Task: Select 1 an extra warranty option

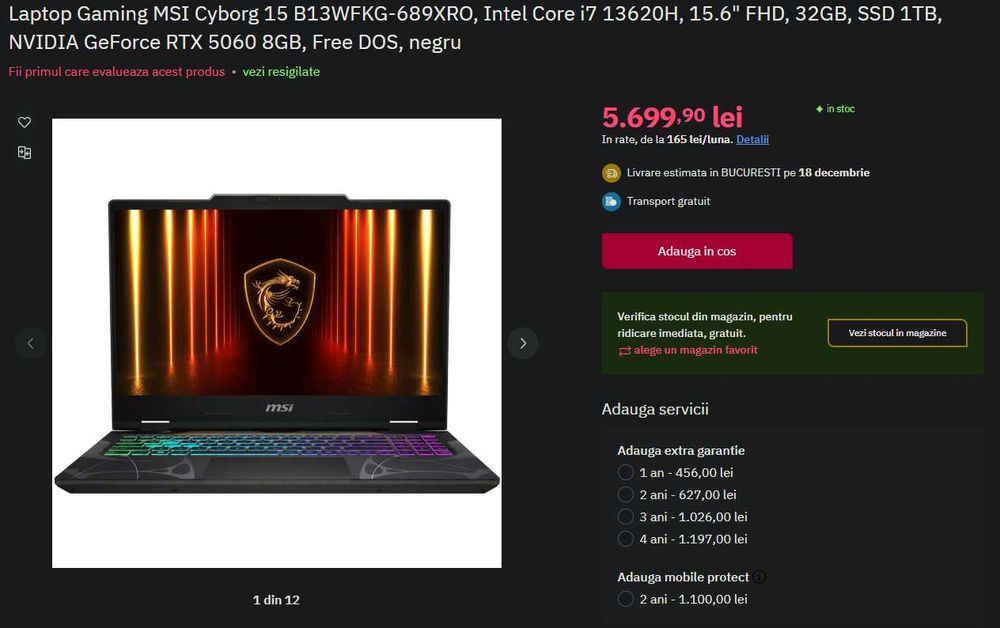Action: (625, 472)
